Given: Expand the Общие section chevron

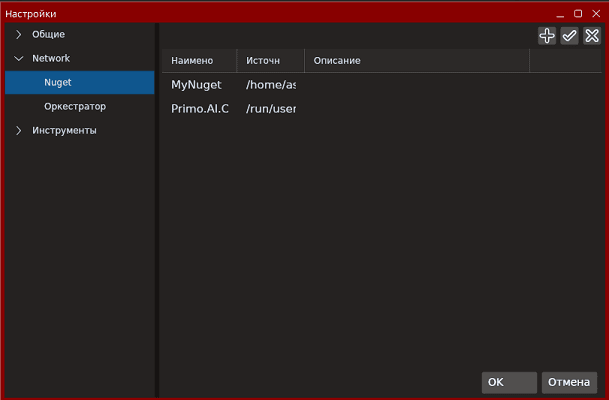Looking at the screenshot, I should point(18,35).
